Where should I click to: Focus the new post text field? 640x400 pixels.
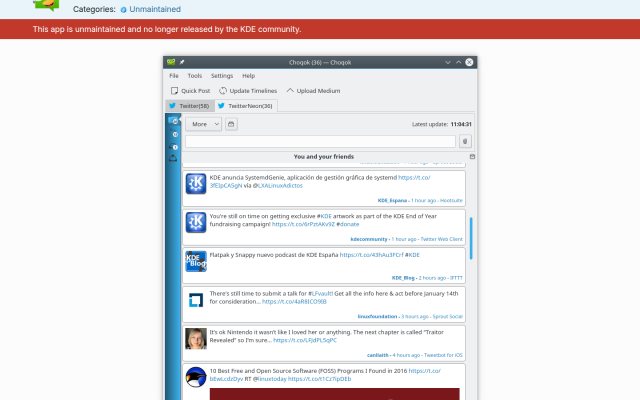[x=320, y=141]
